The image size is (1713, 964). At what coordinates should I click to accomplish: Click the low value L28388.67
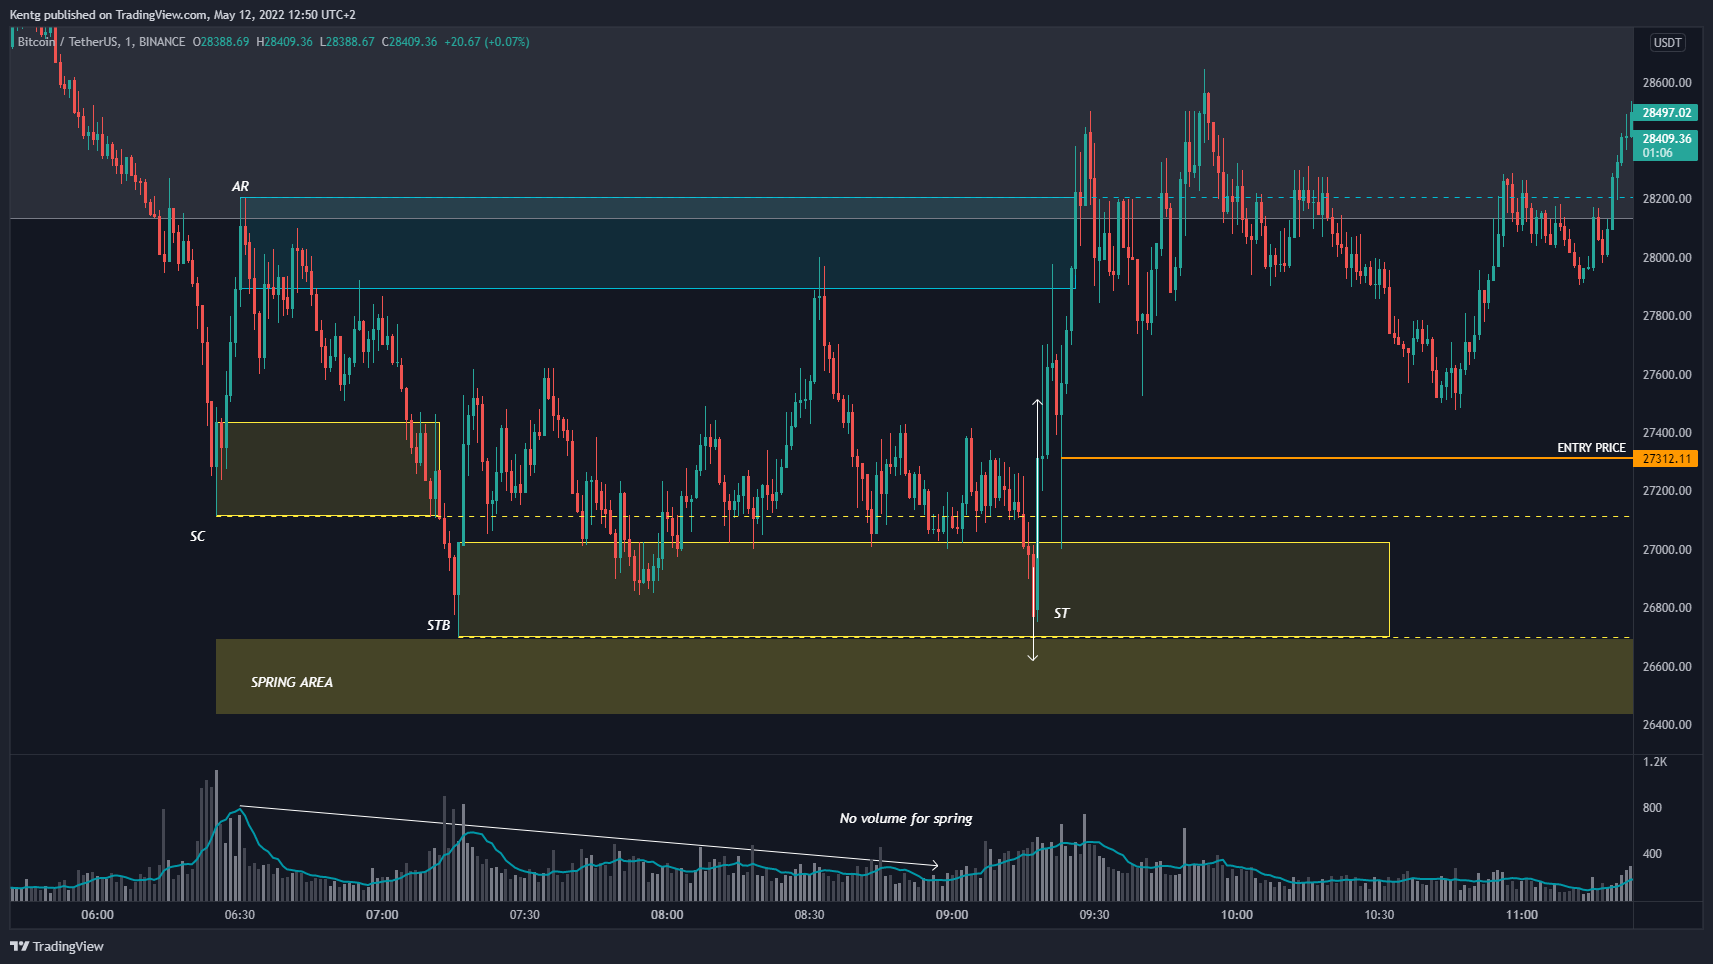click(347, 42)
